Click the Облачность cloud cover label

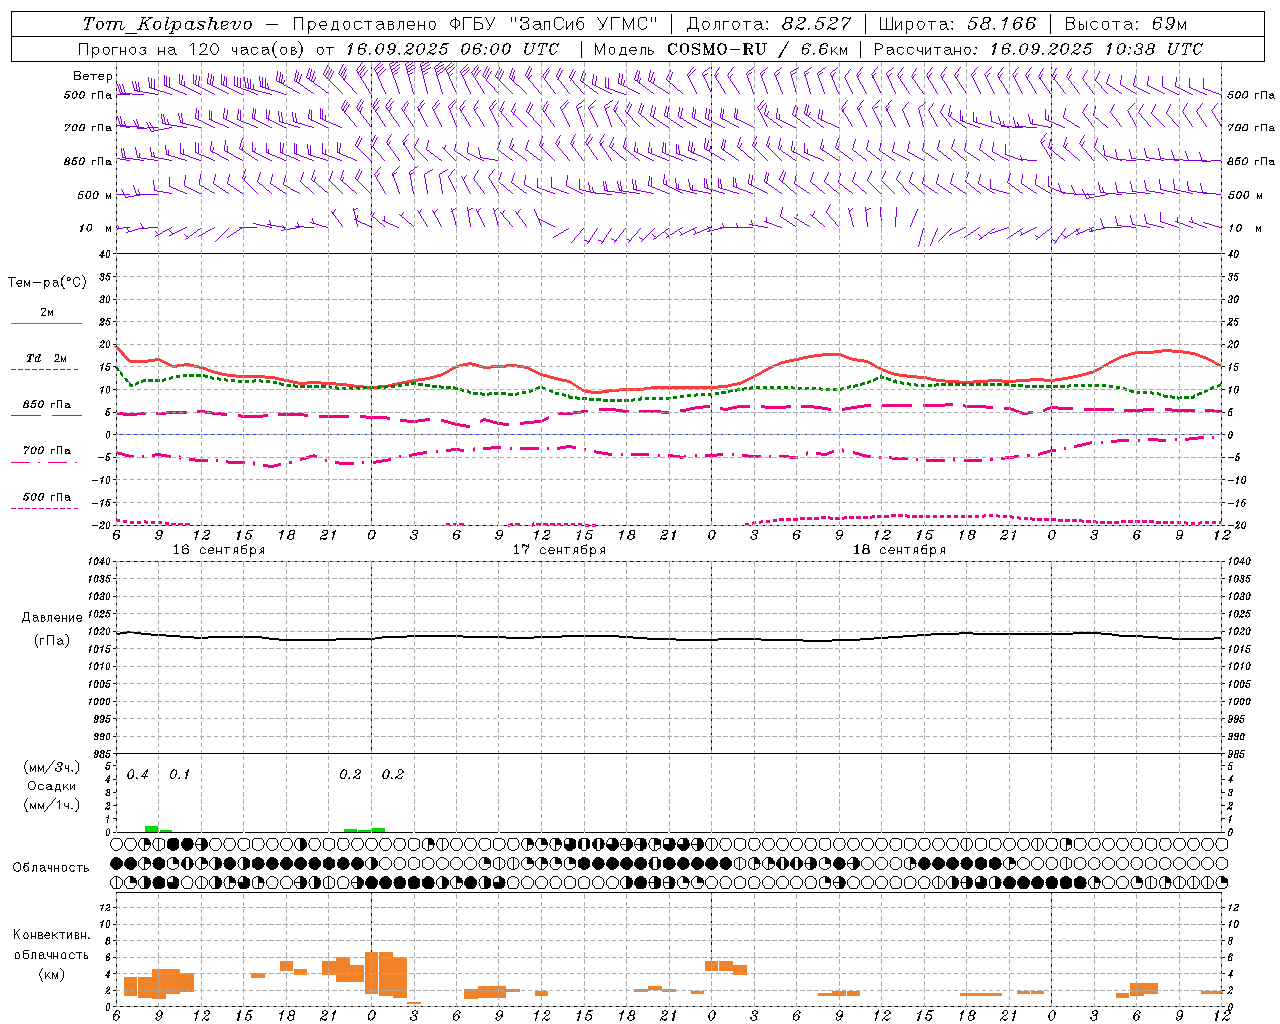pyautogui.click(x=51, y=868)
